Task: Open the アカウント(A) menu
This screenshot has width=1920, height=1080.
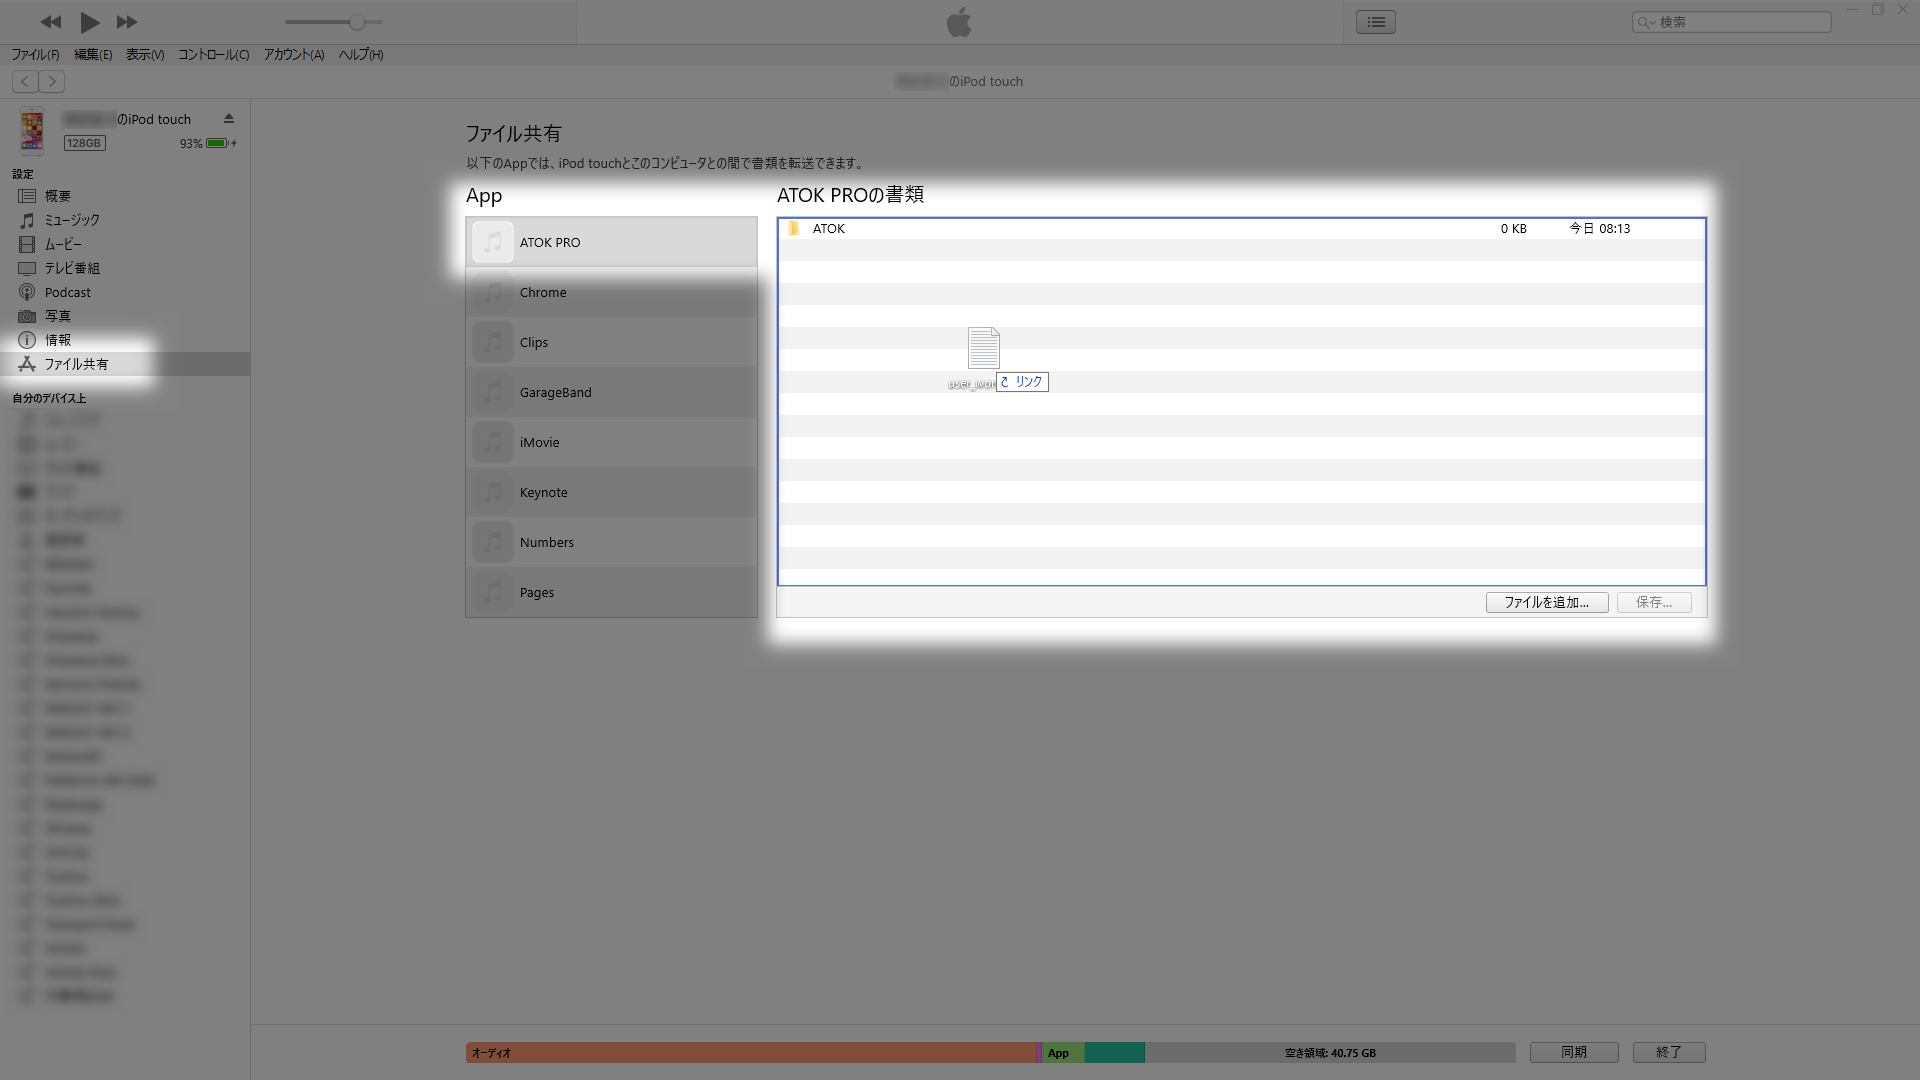Action: [x=294, y=55]
